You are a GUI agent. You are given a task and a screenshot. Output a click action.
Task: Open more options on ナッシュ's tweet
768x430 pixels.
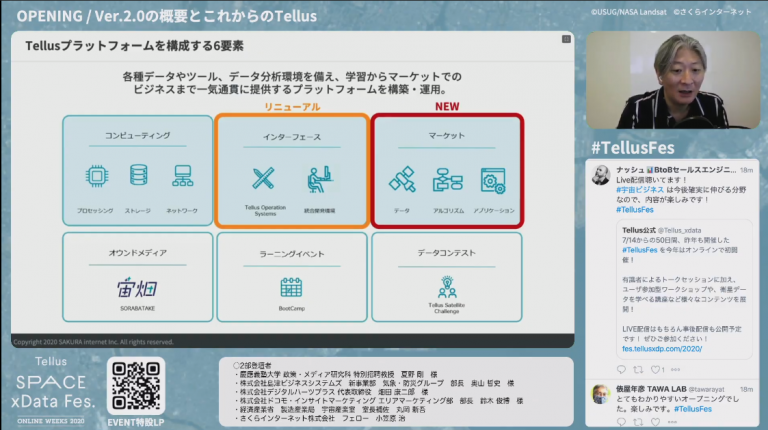click(675, 369)
